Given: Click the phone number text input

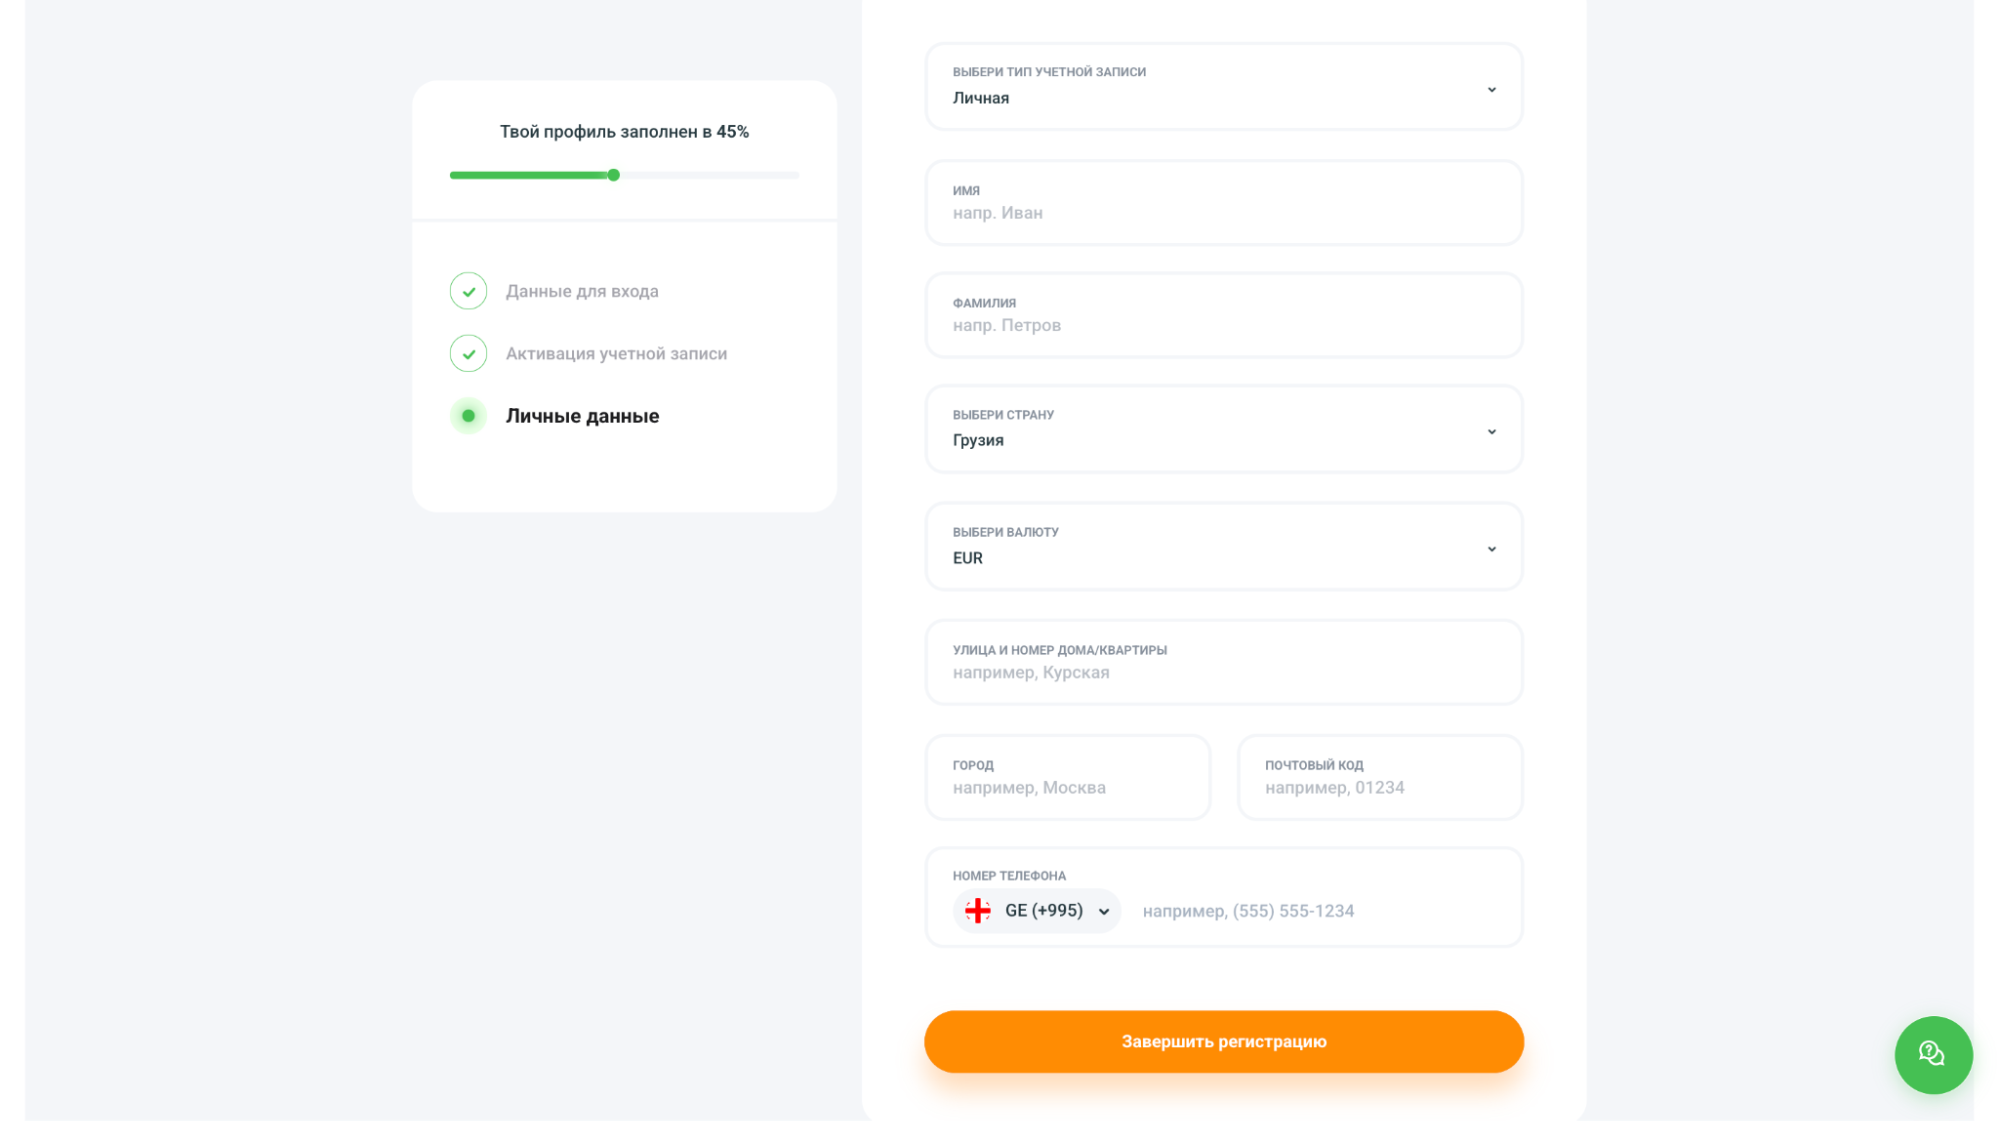Looking at the screenshot, I should tap(1320, 911).
